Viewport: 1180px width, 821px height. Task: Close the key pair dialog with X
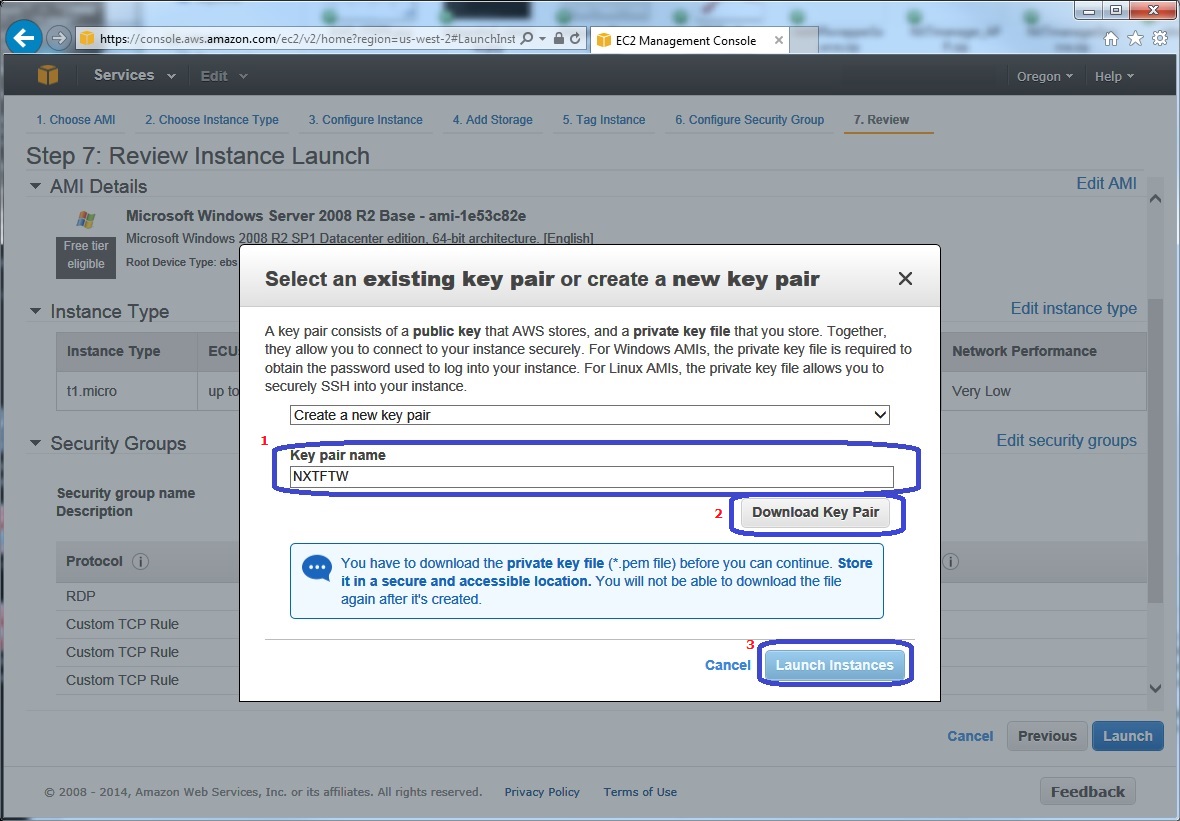coord(905,278)
